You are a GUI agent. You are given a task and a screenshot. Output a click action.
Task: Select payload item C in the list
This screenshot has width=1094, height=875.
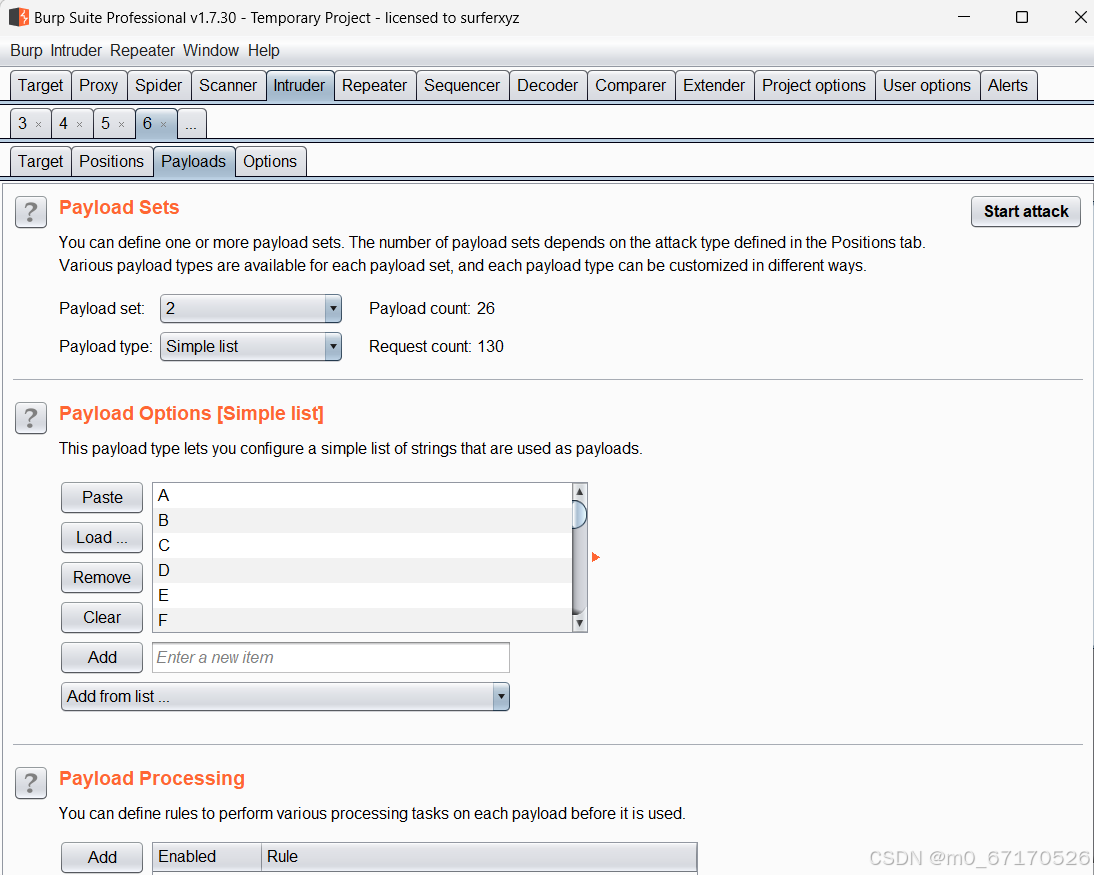tap(362, 546)
